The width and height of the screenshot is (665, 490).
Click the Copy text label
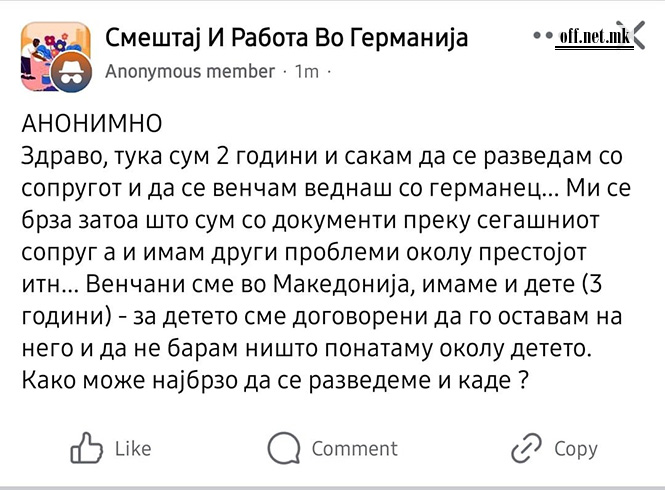(x=576, y=449)
